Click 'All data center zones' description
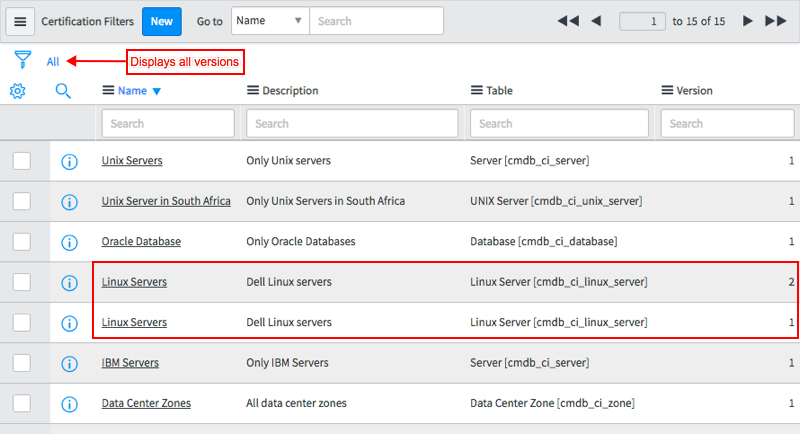The height and width of the screenshot is (434, 800). 296,403
